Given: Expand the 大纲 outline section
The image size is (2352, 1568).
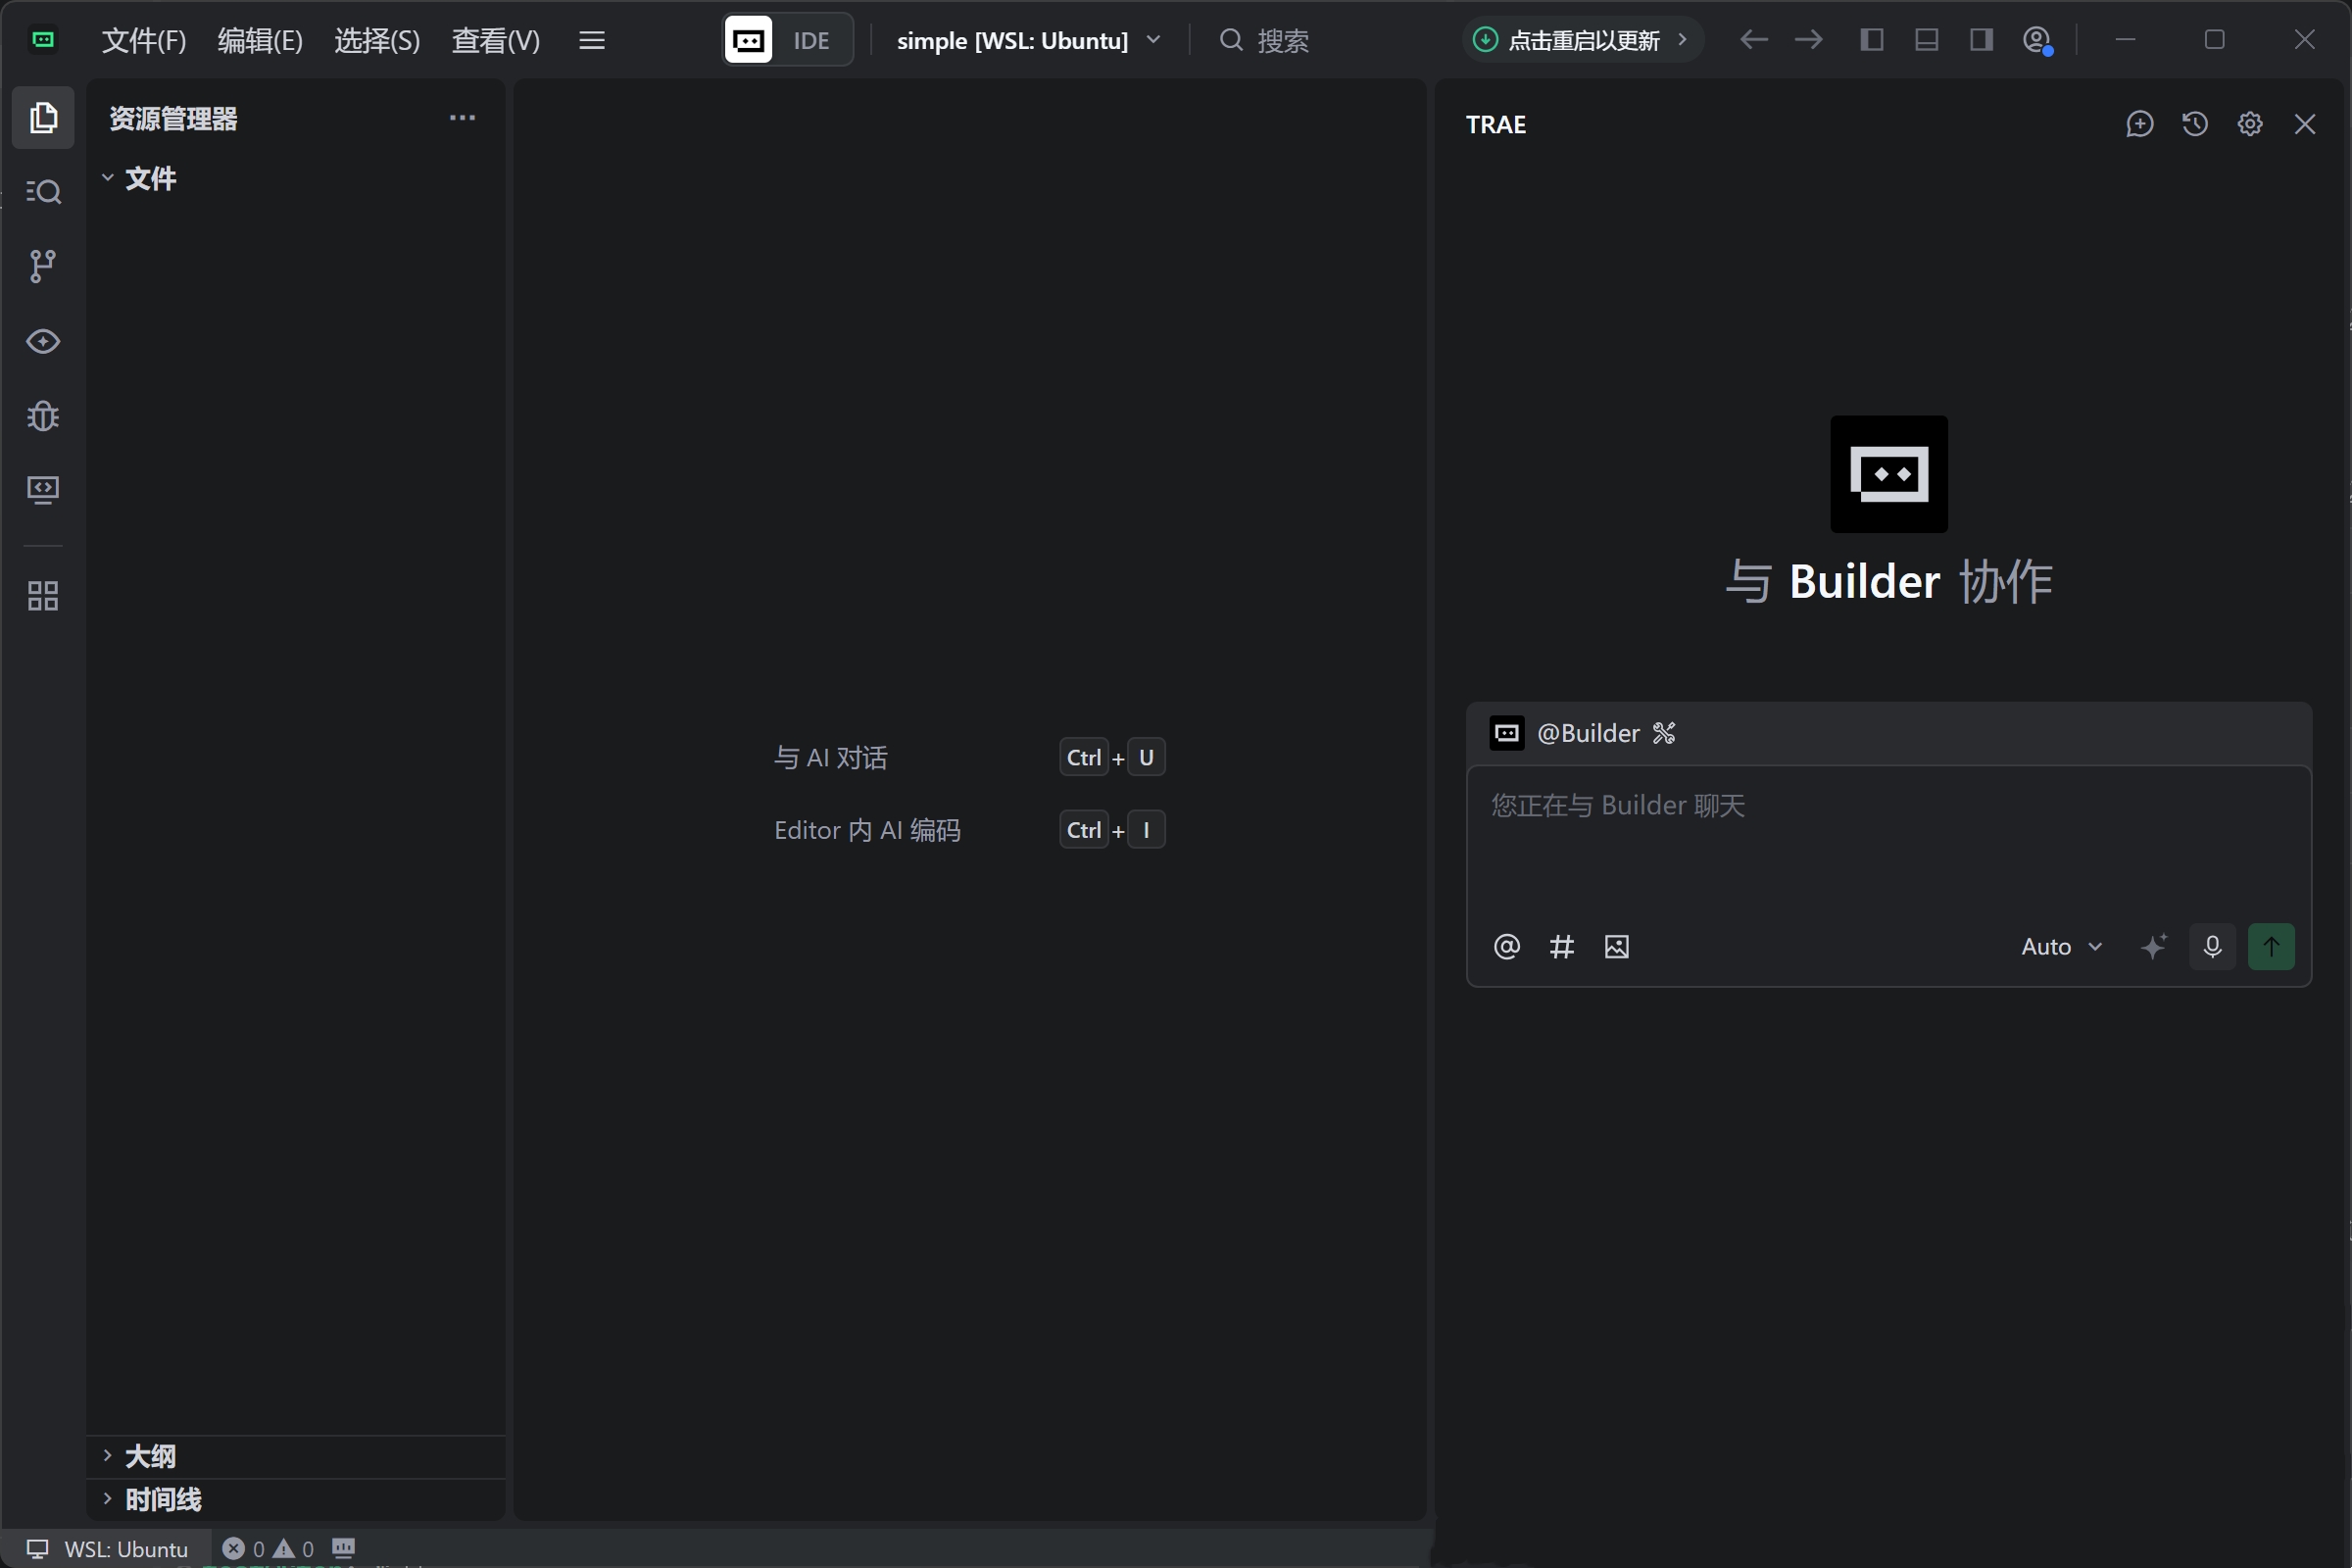Looking at the screenshot, I should pyautogui.click(x=150, y=1456).
